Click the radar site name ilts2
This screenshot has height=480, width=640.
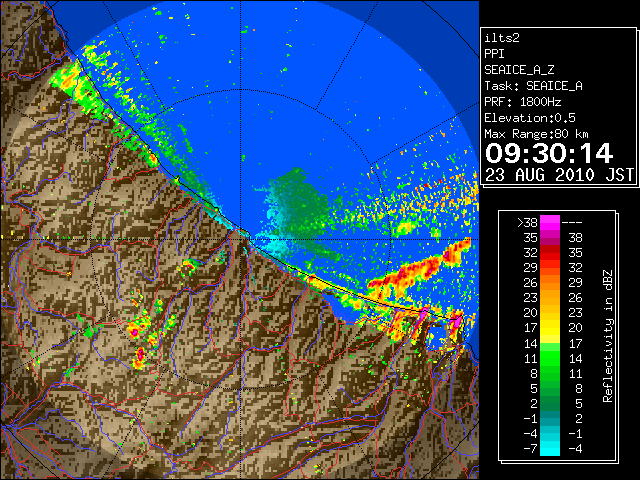pyautogui.click(x=502, y=38)
